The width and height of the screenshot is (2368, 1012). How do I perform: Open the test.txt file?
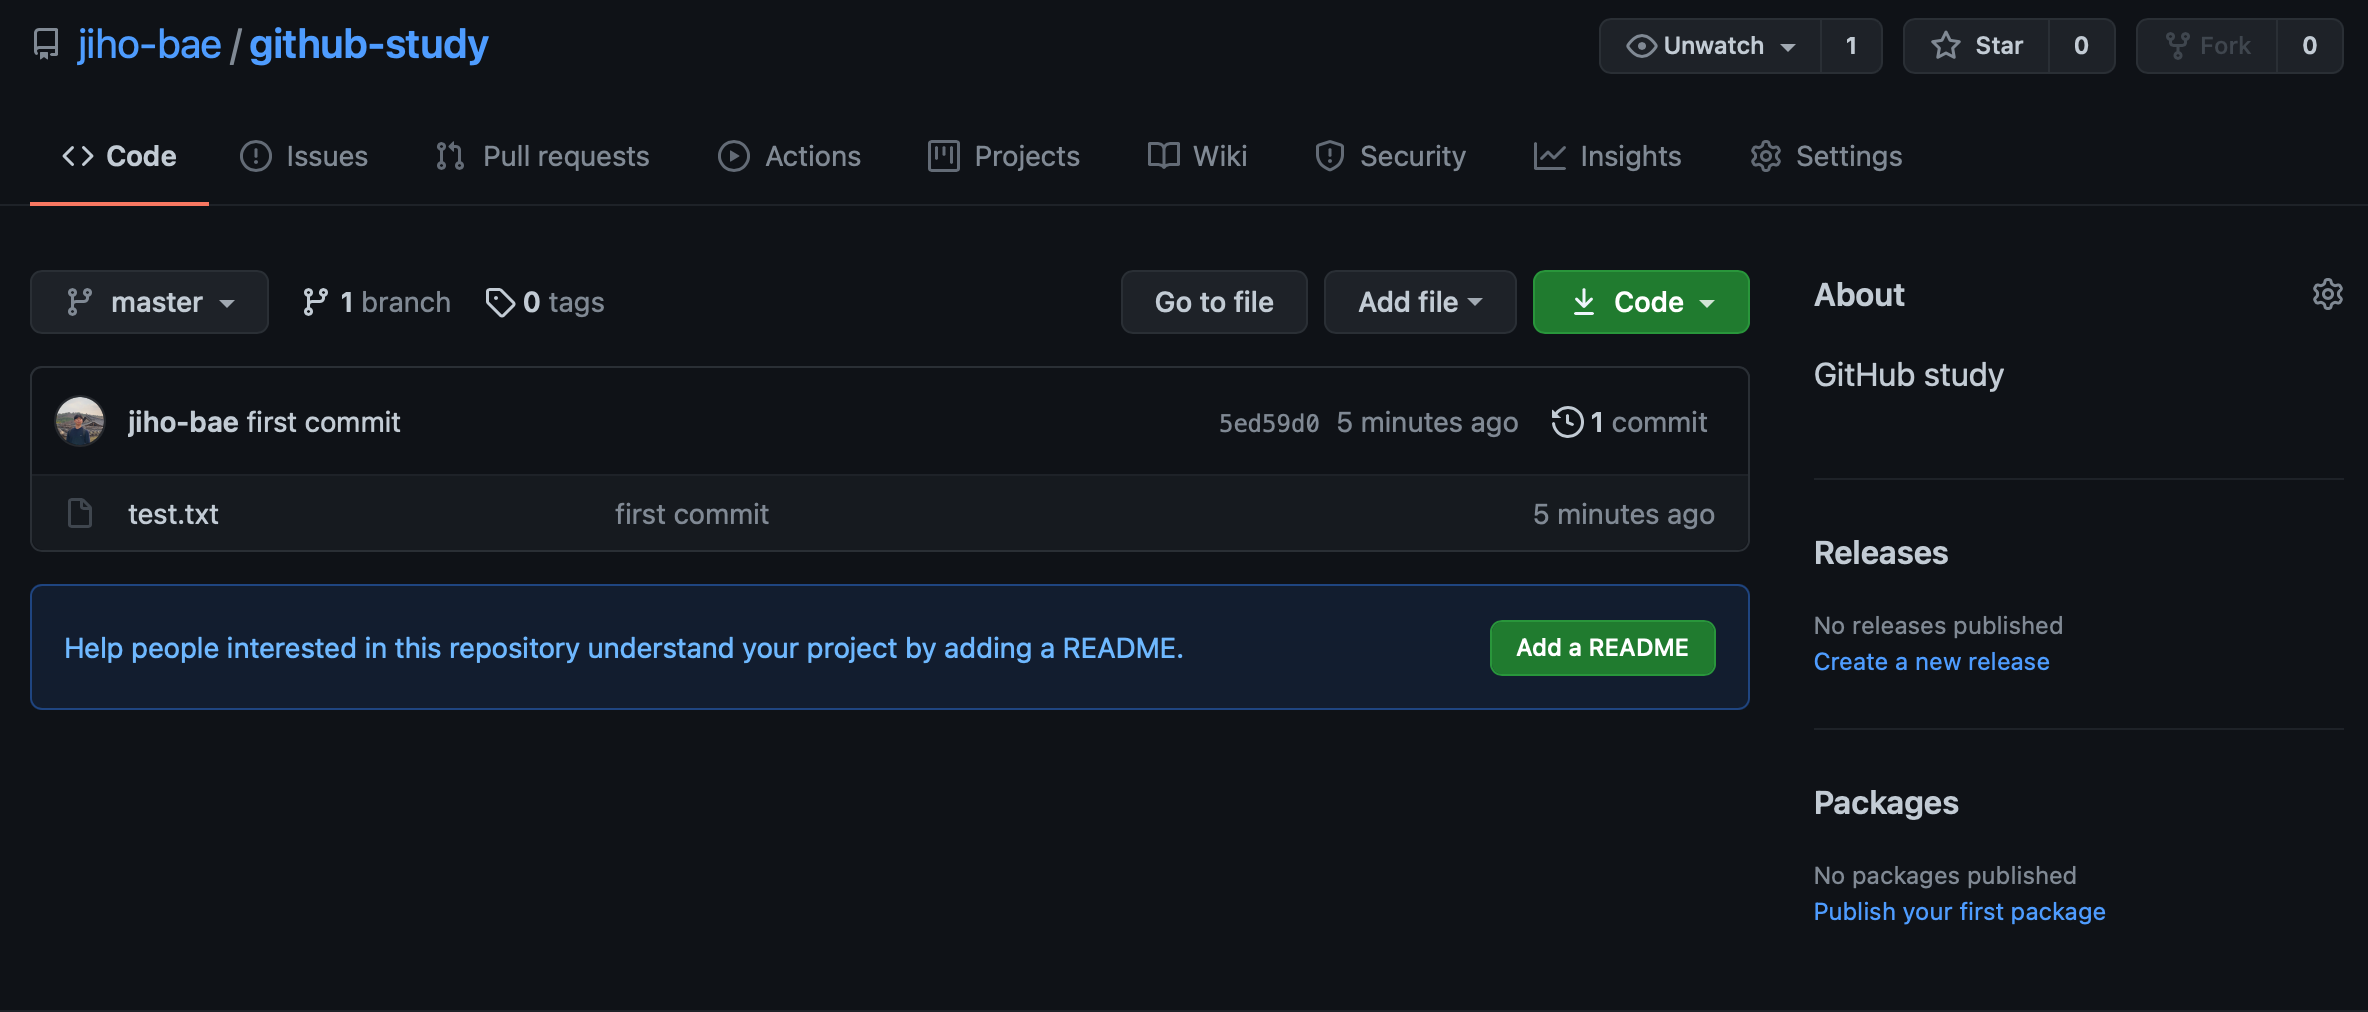click(173, 514)
